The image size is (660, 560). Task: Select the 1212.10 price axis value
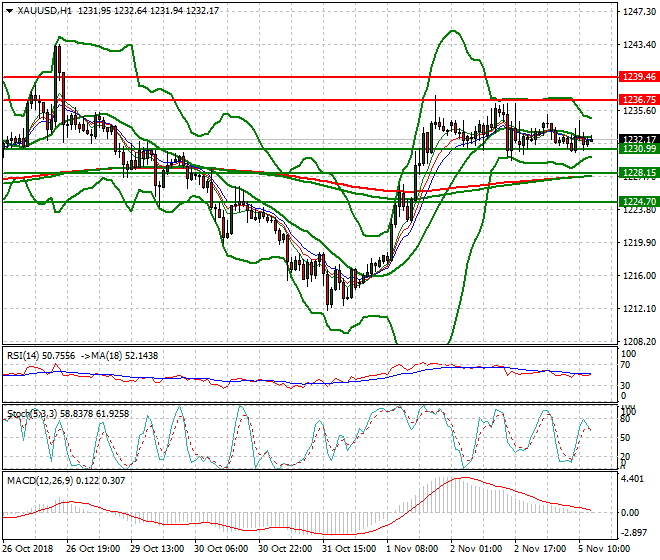coord(639,309)
